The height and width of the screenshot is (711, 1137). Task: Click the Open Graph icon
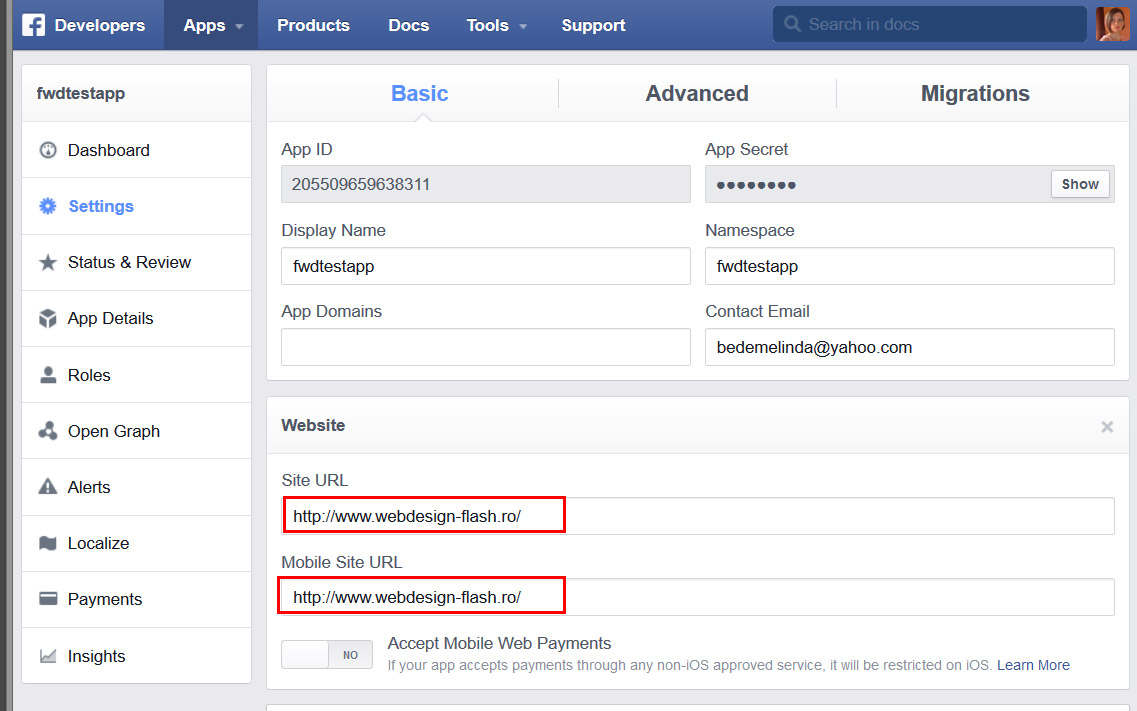[48, 432]
